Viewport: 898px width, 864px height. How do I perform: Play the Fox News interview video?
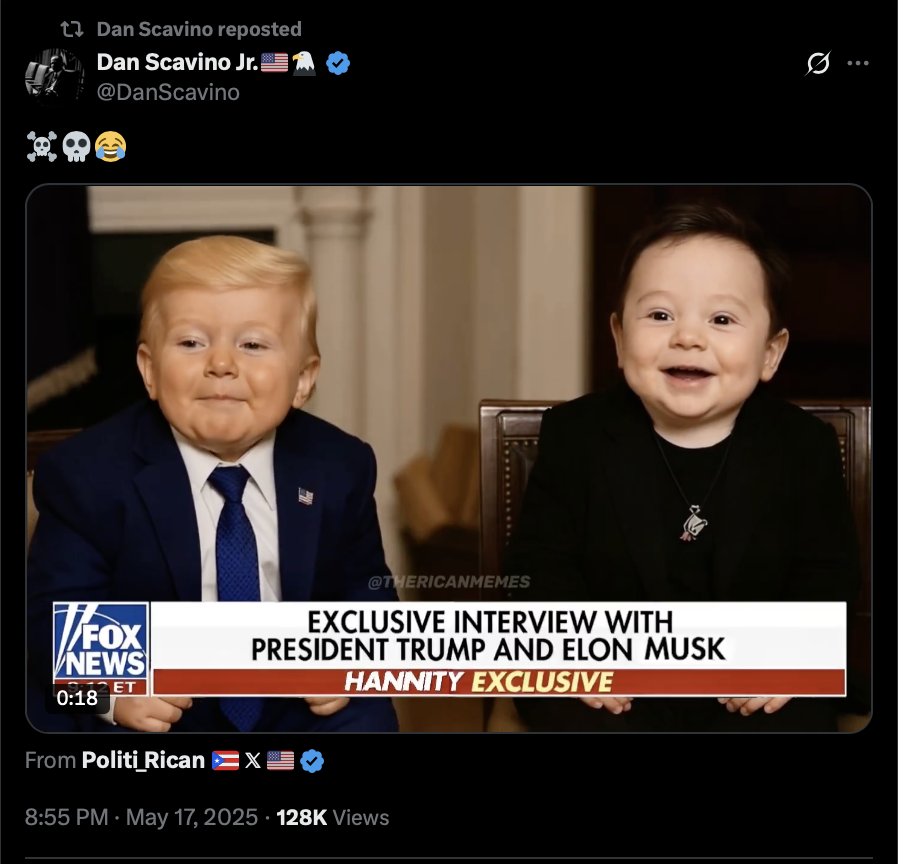click(x=449, y=458)
